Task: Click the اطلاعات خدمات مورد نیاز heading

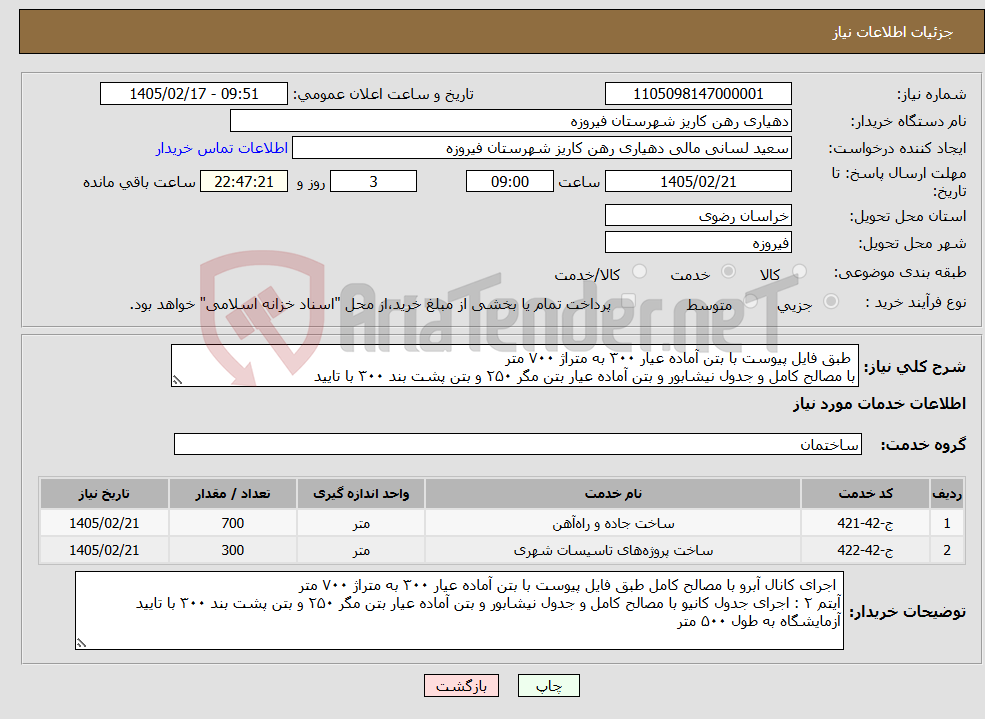Action: [879, 404]
